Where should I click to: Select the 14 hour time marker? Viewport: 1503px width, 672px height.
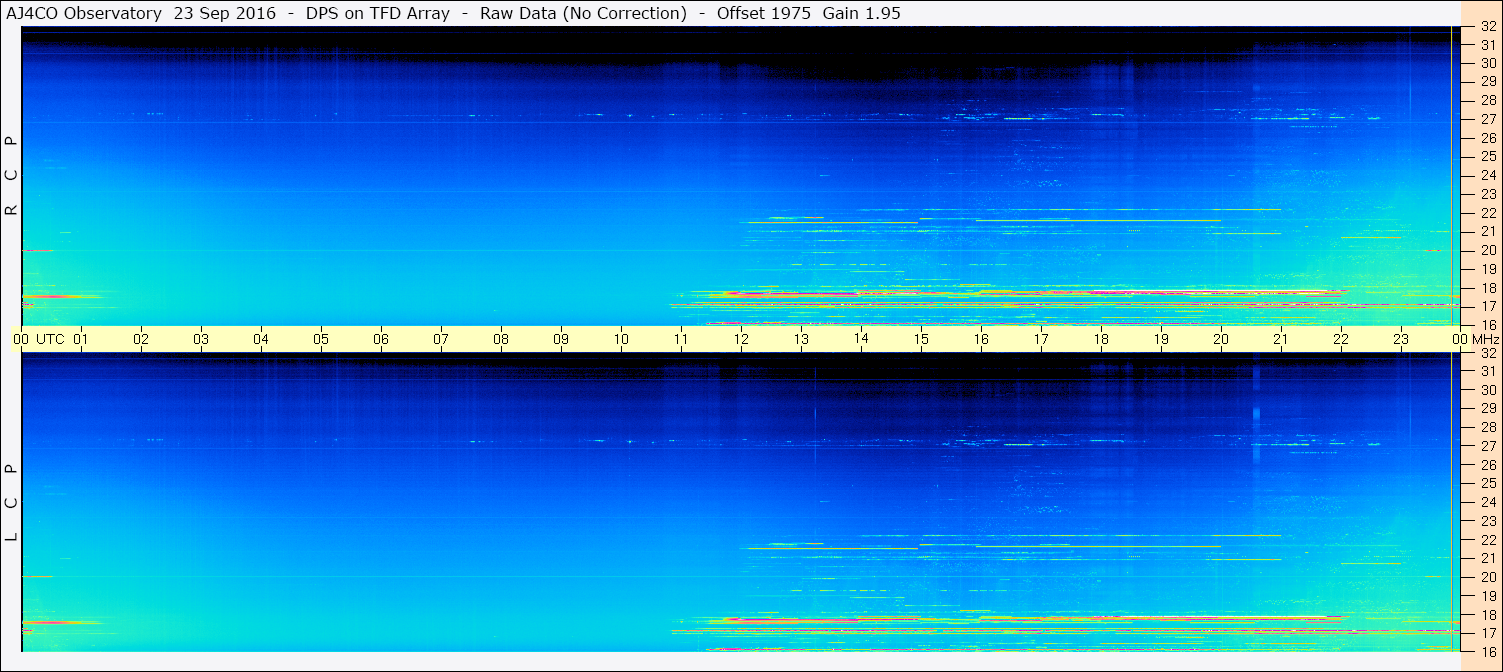click(861, 339)
